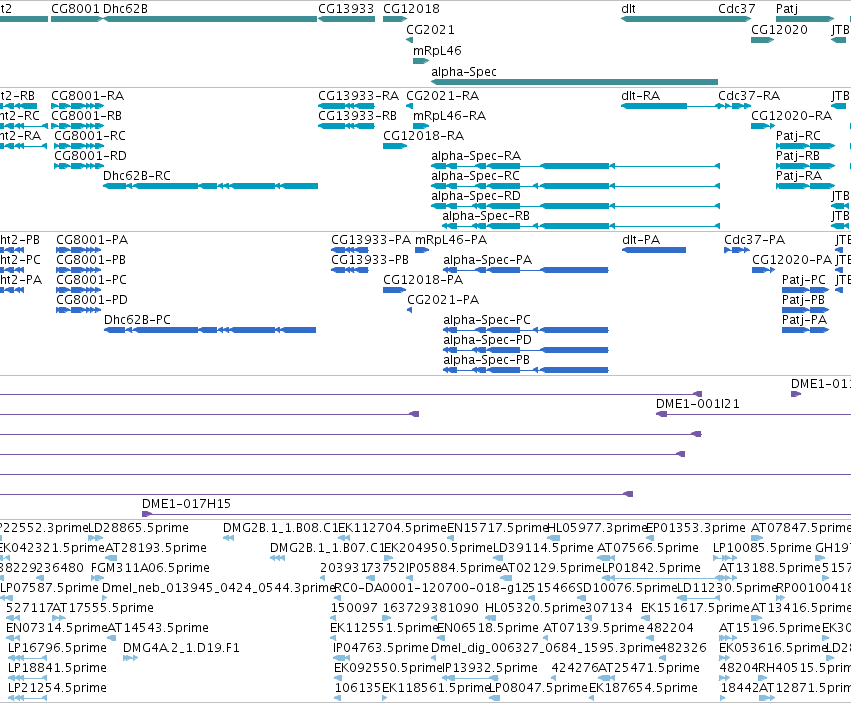Select the Dhc62B gene bar
Viewport: 851px width, 703px height.
coord(210,19)
